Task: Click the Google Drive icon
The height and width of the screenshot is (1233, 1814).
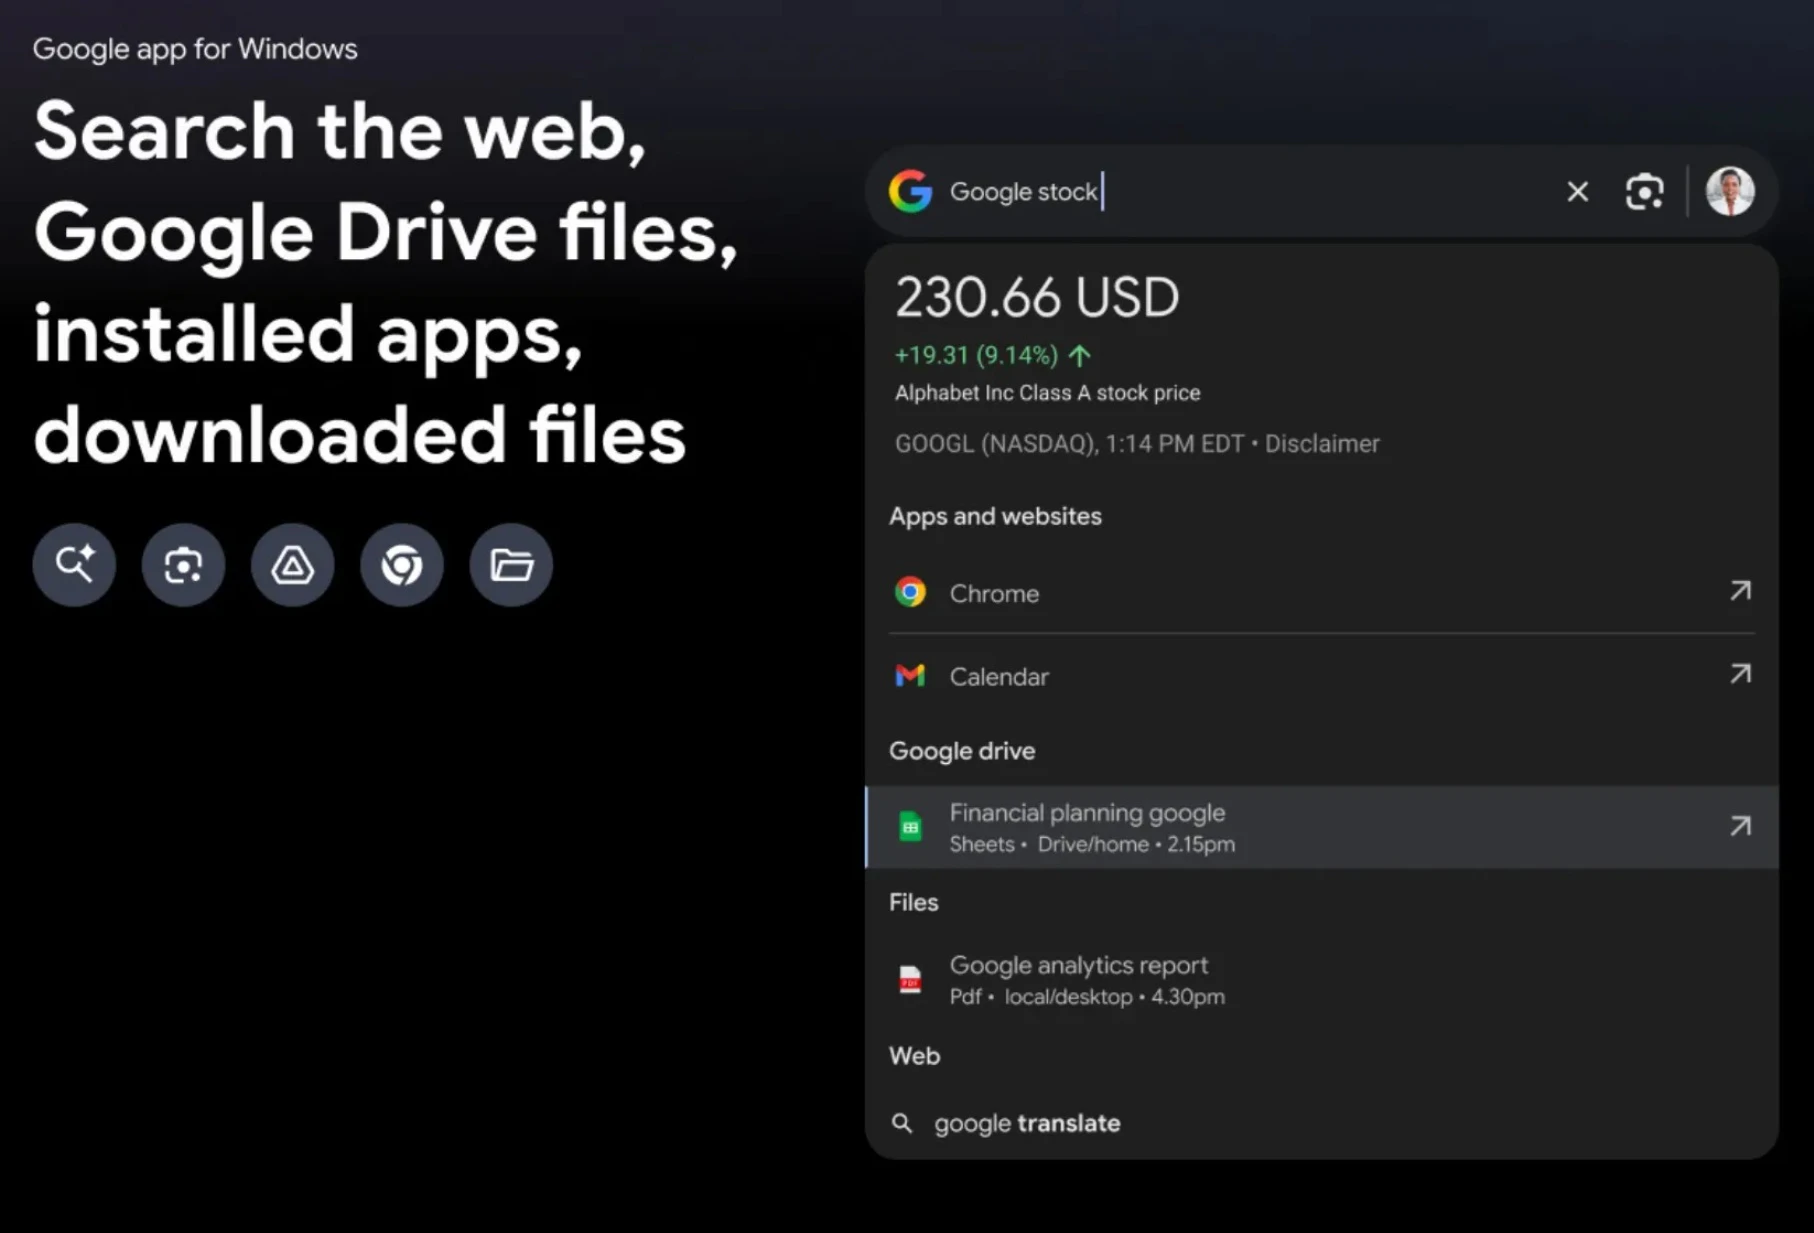Action: click(292, 564)
